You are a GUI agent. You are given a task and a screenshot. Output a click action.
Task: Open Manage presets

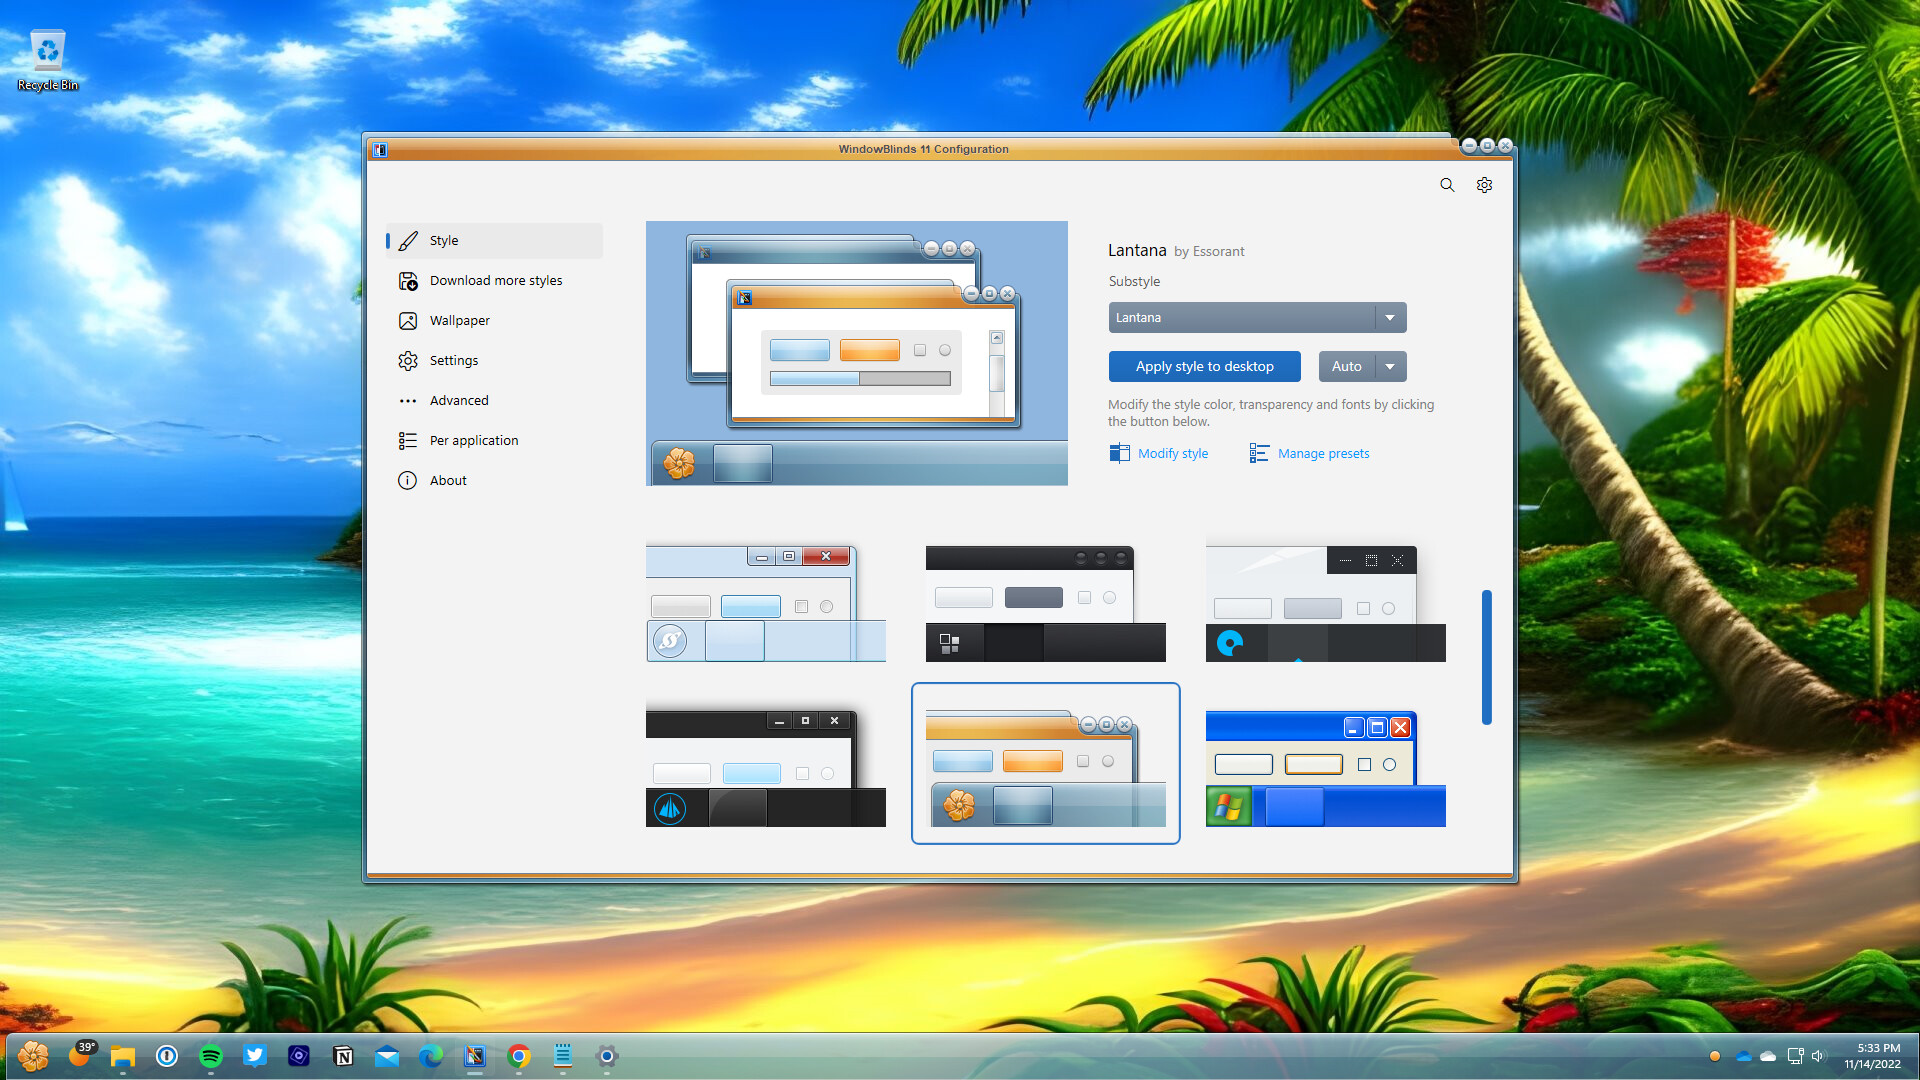[x=1322, y=453]
